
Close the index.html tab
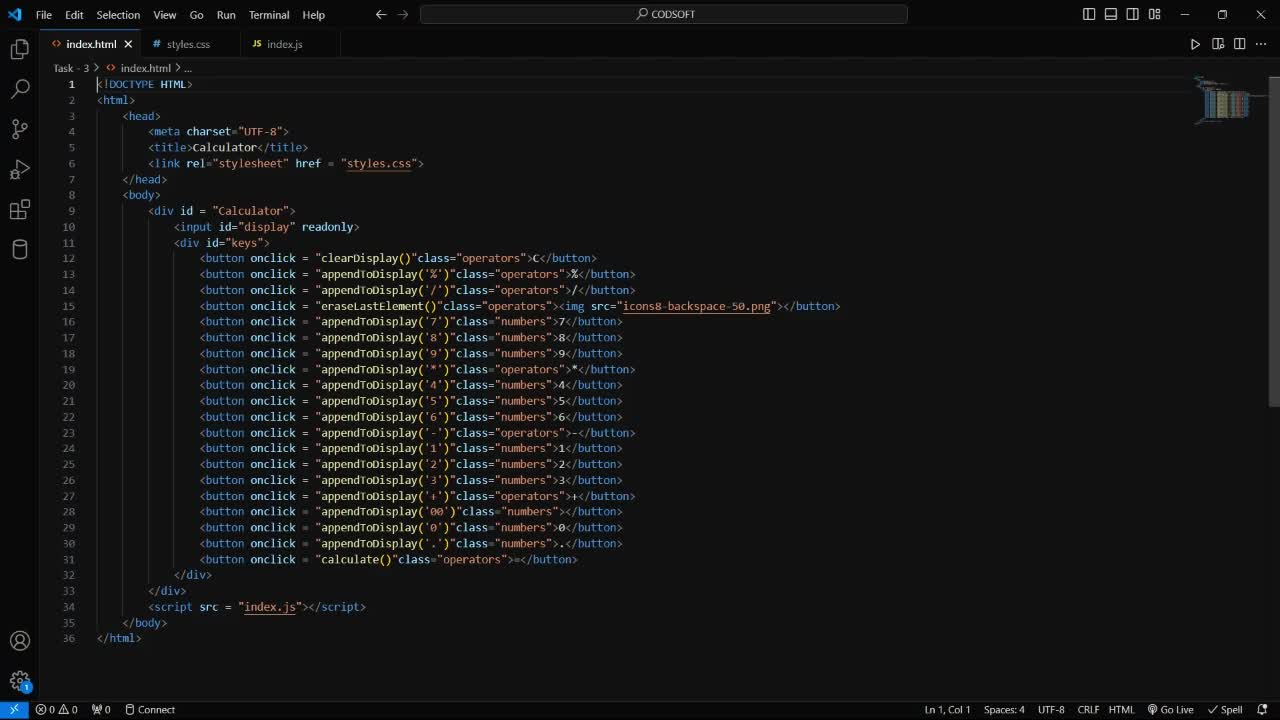pos(128,44)
